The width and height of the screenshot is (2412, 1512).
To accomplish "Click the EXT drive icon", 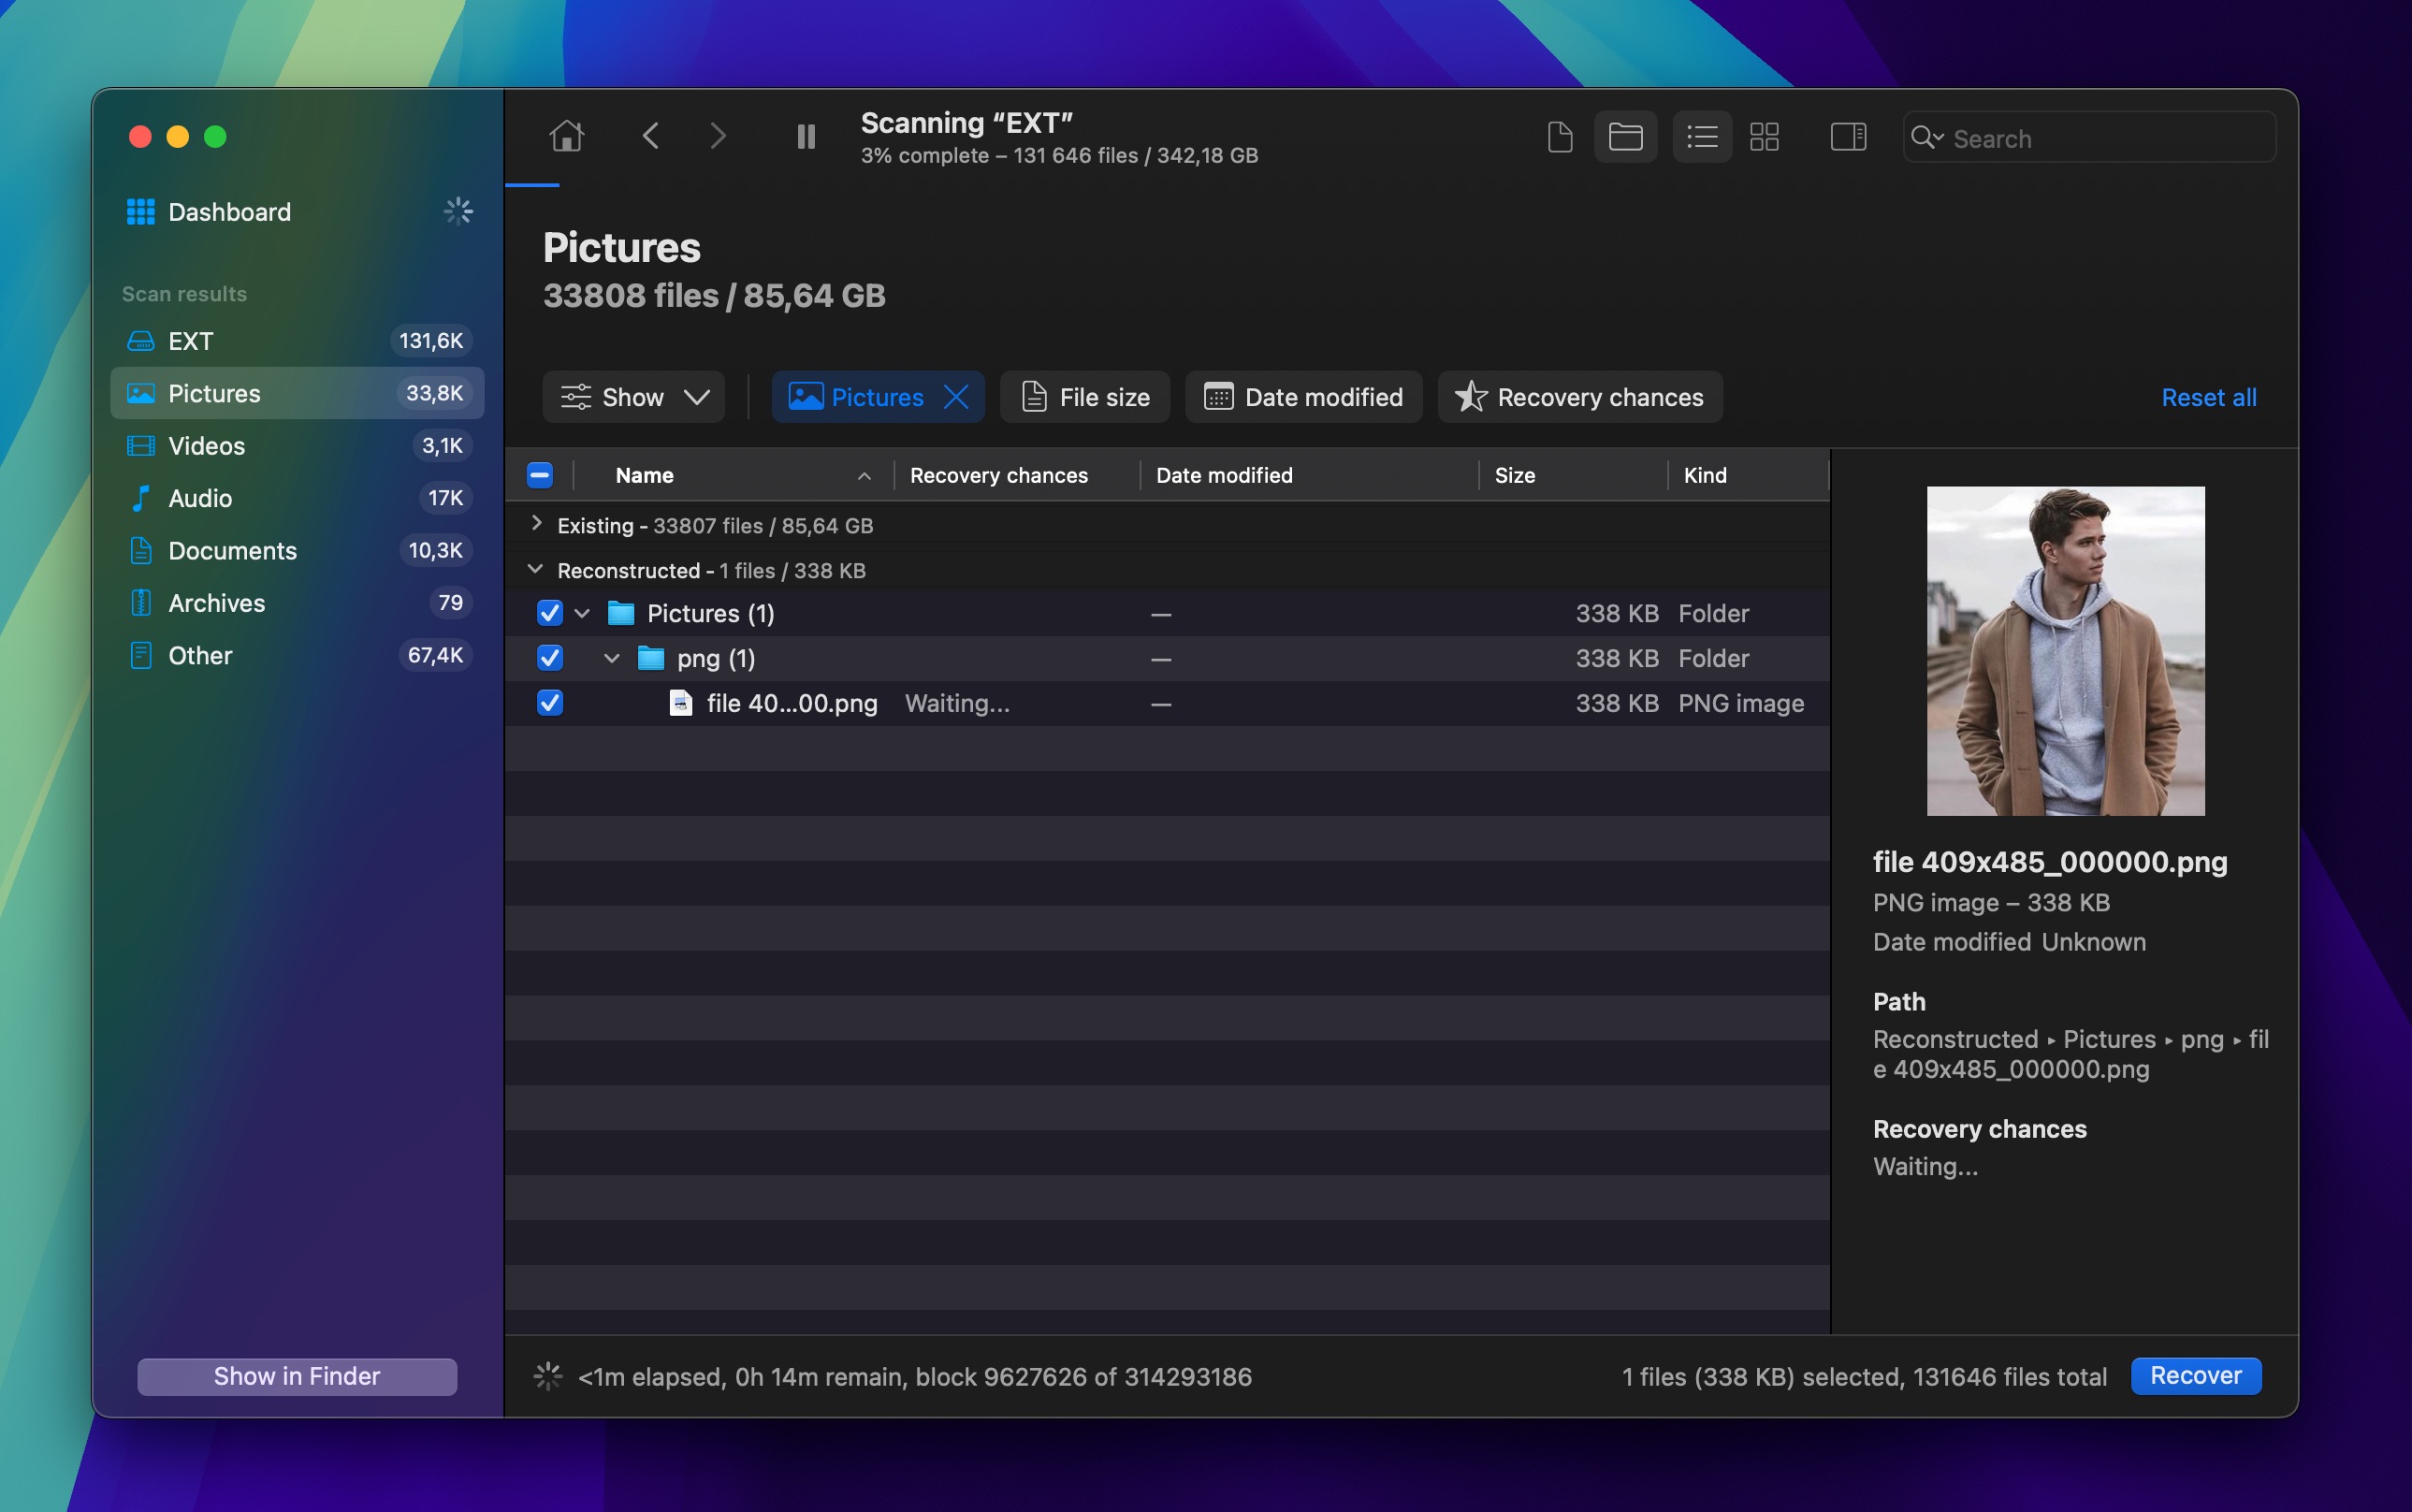I will coord(141,341).
